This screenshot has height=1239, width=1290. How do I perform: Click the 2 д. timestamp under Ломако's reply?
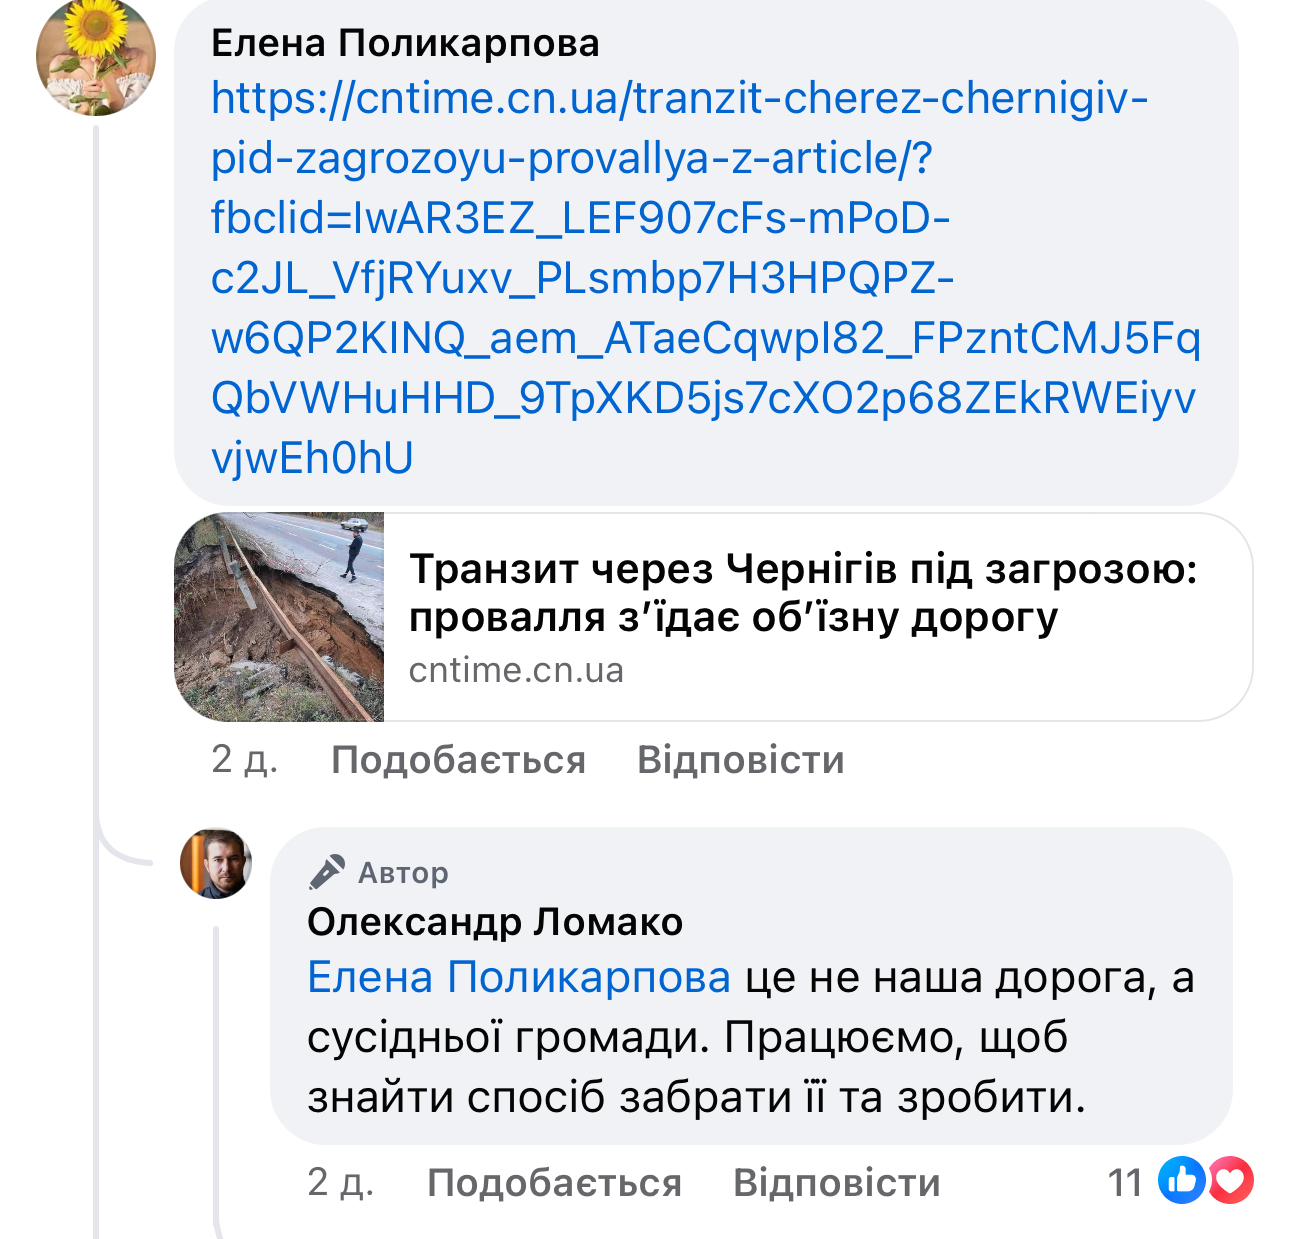[x=340, y=1183]
